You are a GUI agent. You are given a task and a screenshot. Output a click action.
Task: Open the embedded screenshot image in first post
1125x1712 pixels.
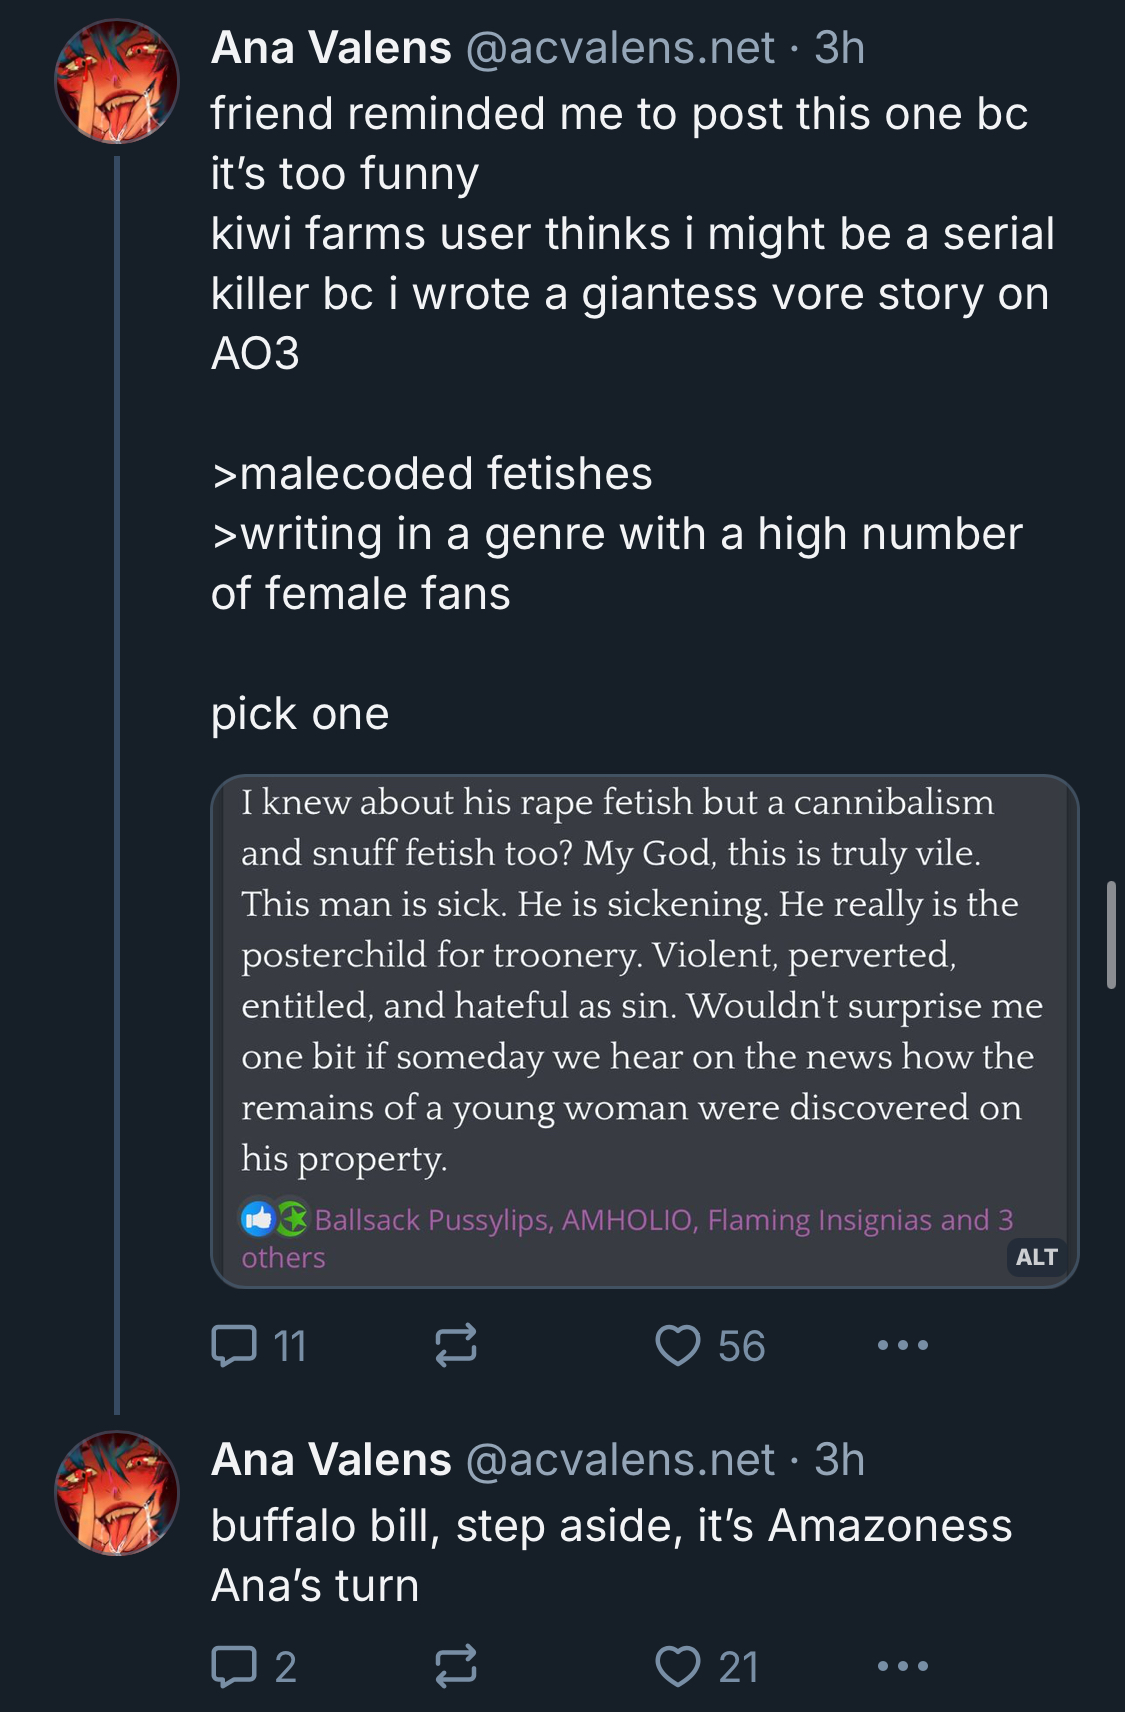click(644, 1000)
